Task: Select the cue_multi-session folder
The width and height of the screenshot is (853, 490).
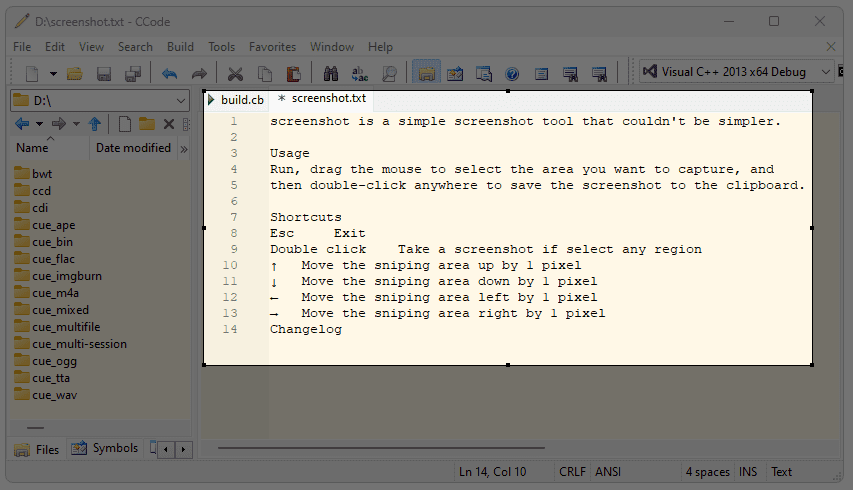Action: click(71, 344)
